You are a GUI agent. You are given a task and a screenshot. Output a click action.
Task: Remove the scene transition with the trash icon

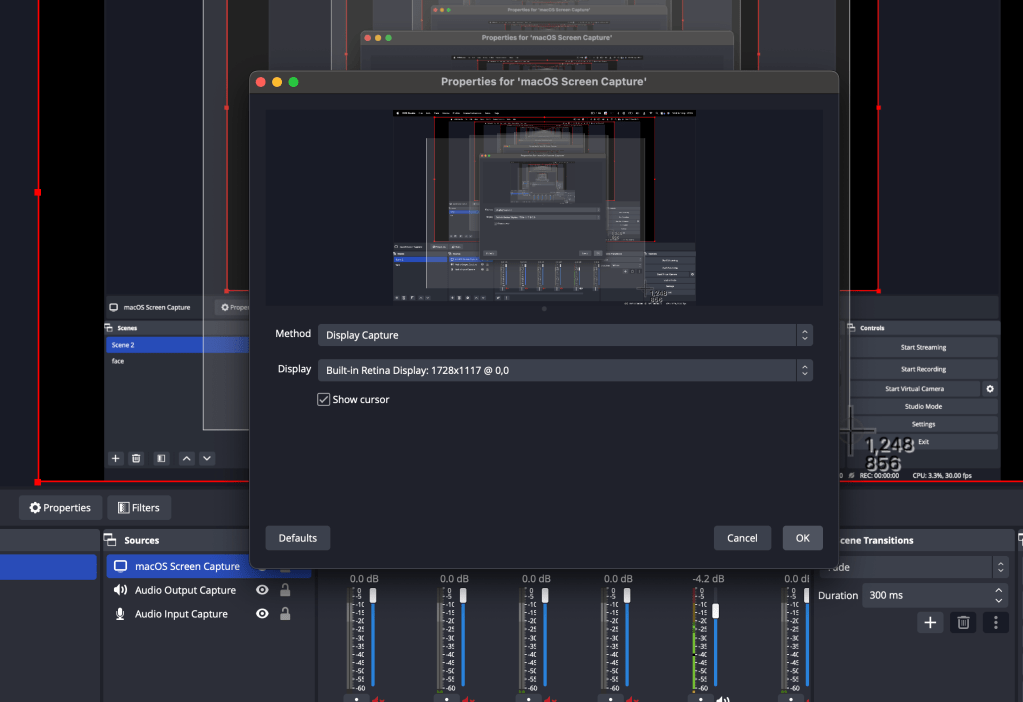(x=963, y=622)
